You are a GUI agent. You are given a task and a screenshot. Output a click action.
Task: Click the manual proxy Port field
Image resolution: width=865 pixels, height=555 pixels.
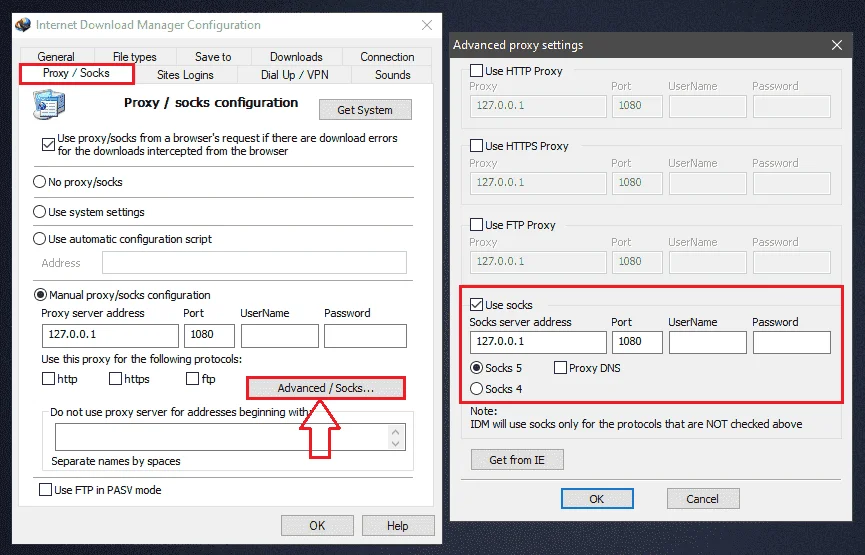click(x=209, y=335)
